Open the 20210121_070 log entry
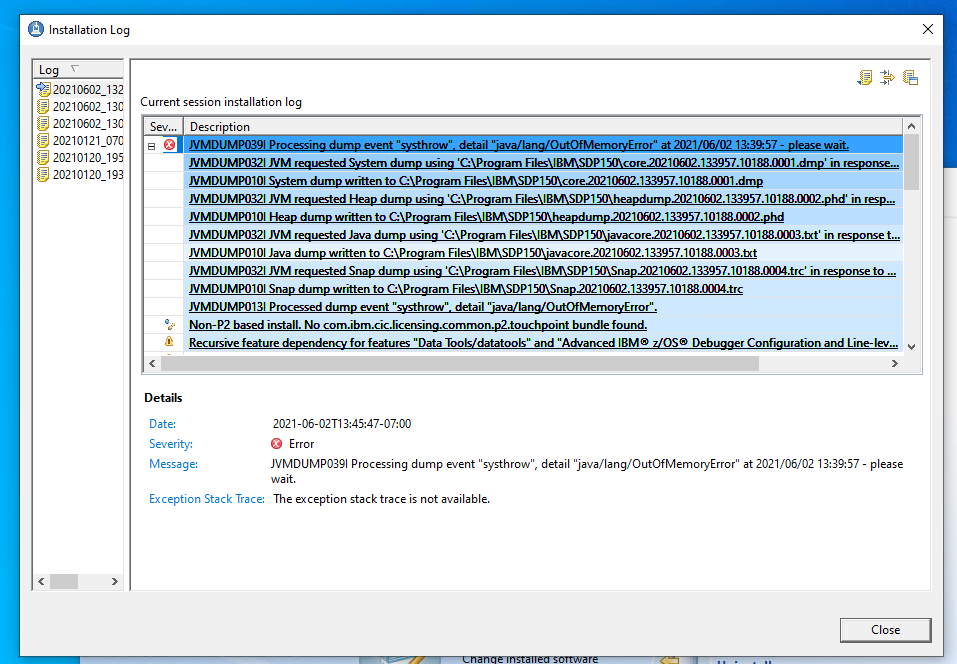Image resolution: width=957 pixels, height=664 pixels. tap(80, 140)
